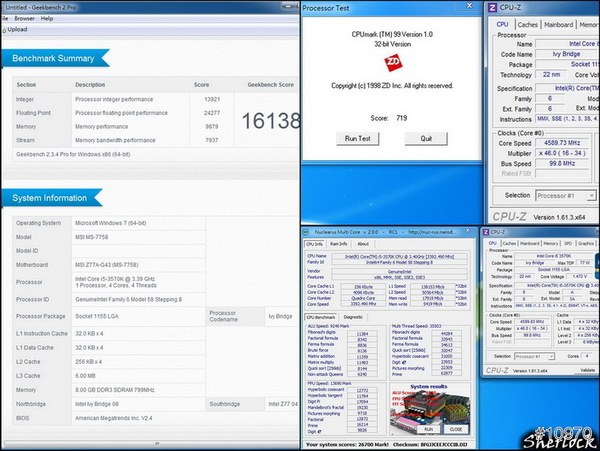Select the Ram Info tab in Nuclearus

click(338, 243)
